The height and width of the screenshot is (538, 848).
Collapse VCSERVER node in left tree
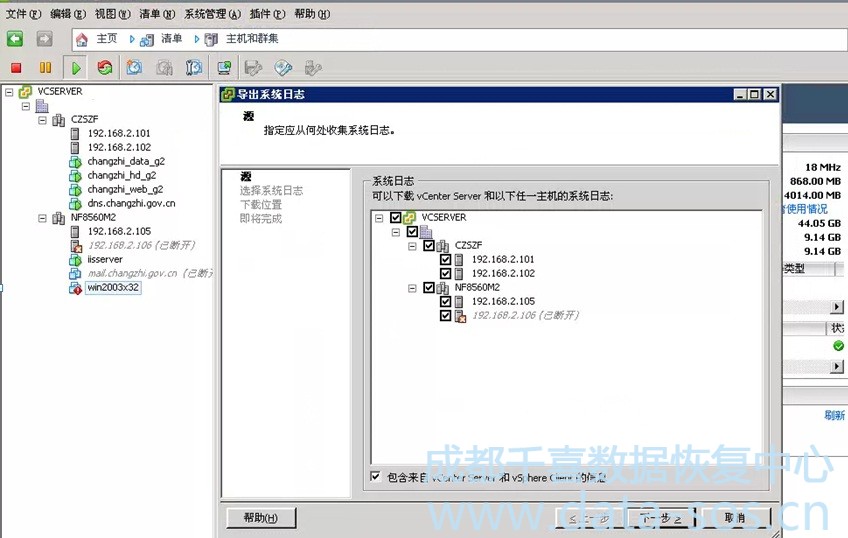point(9,92)
